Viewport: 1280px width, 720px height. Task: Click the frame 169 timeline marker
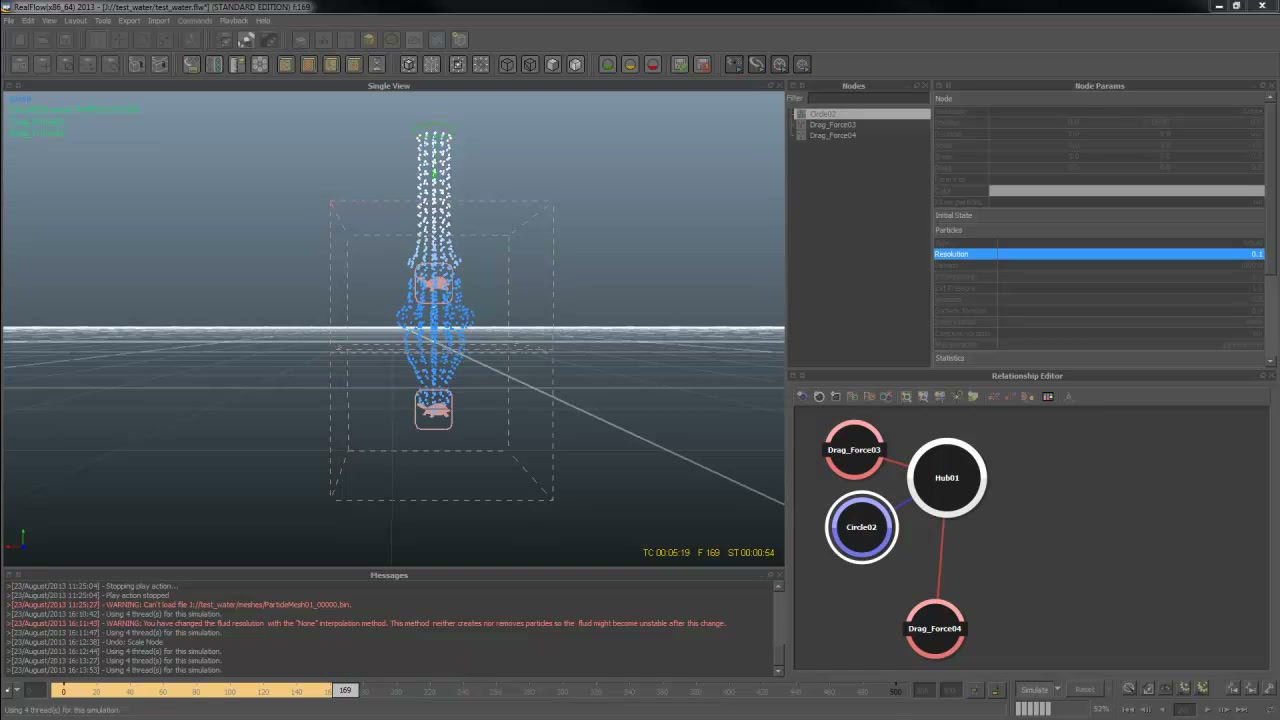pos(345,691)
